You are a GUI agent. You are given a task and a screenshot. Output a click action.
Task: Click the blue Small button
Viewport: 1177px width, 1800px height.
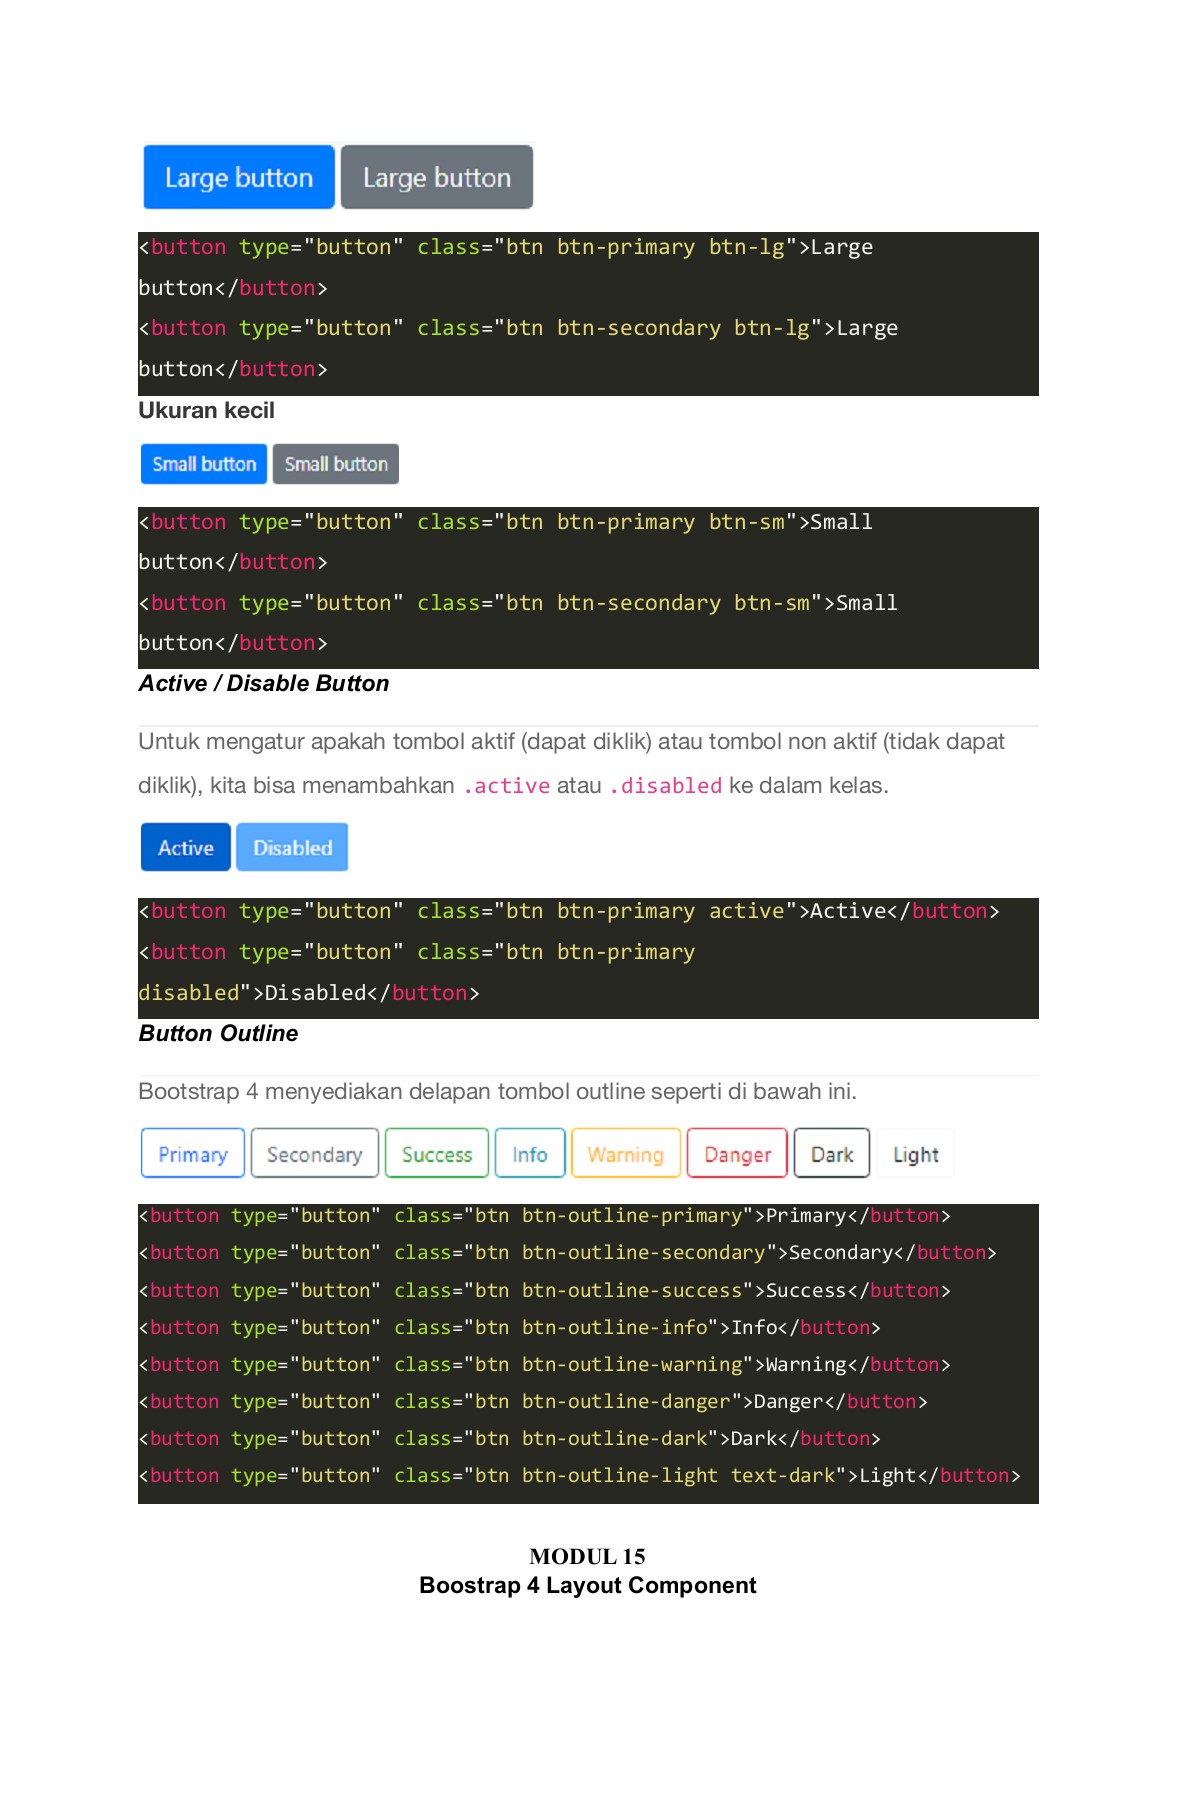(204, 464)
